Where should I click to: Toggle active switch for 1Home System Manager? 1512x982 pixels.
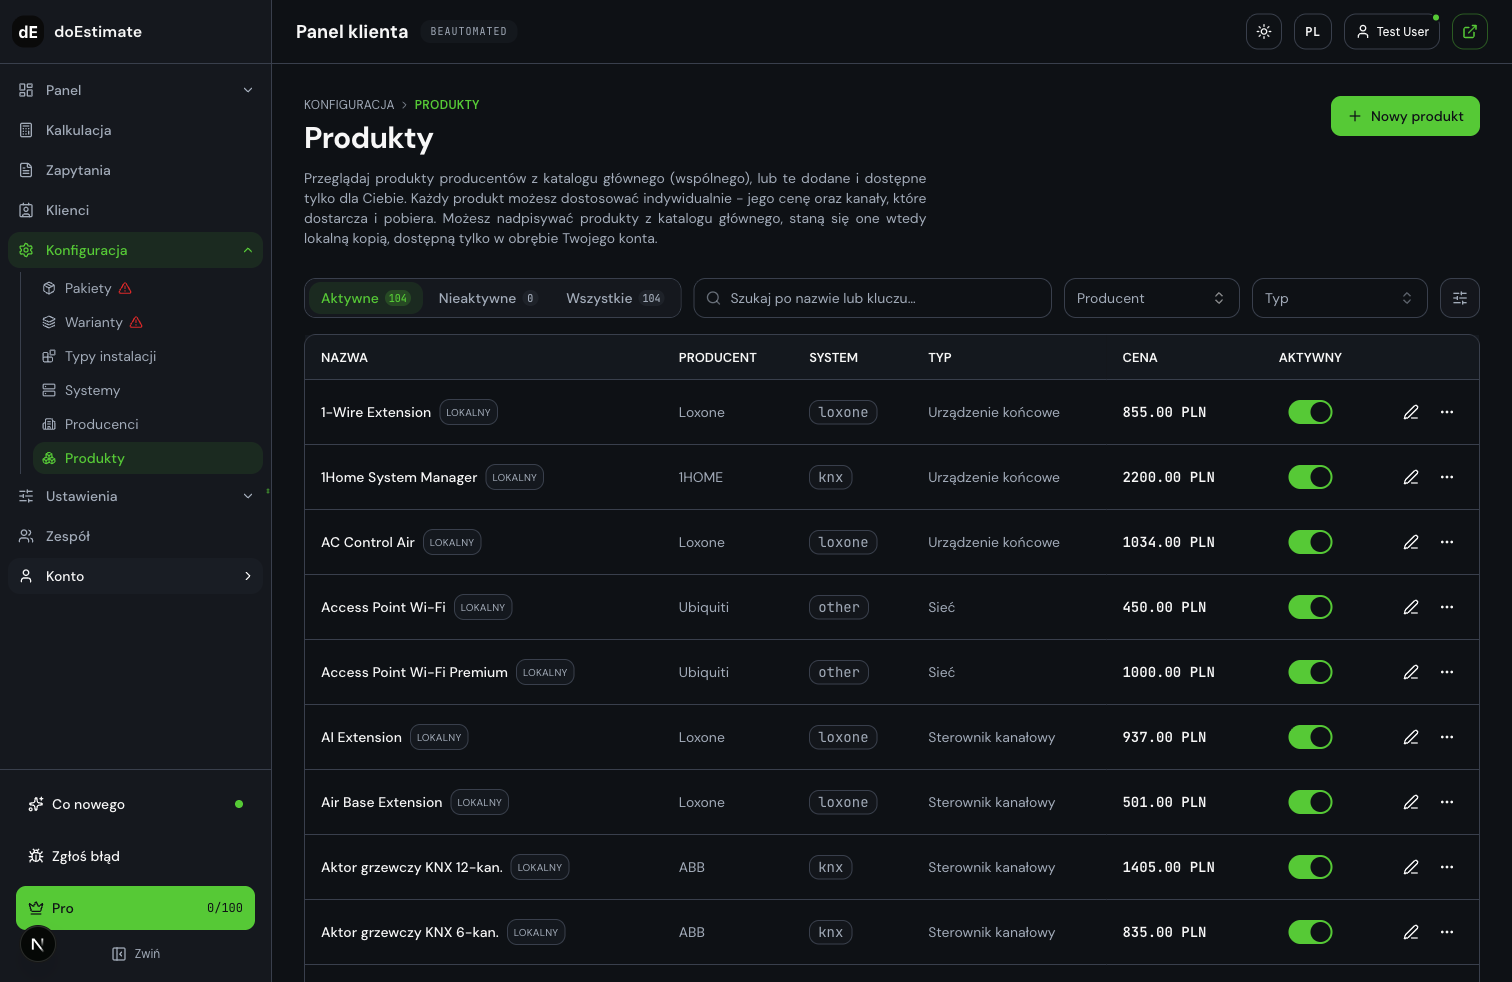(1310, 477)
